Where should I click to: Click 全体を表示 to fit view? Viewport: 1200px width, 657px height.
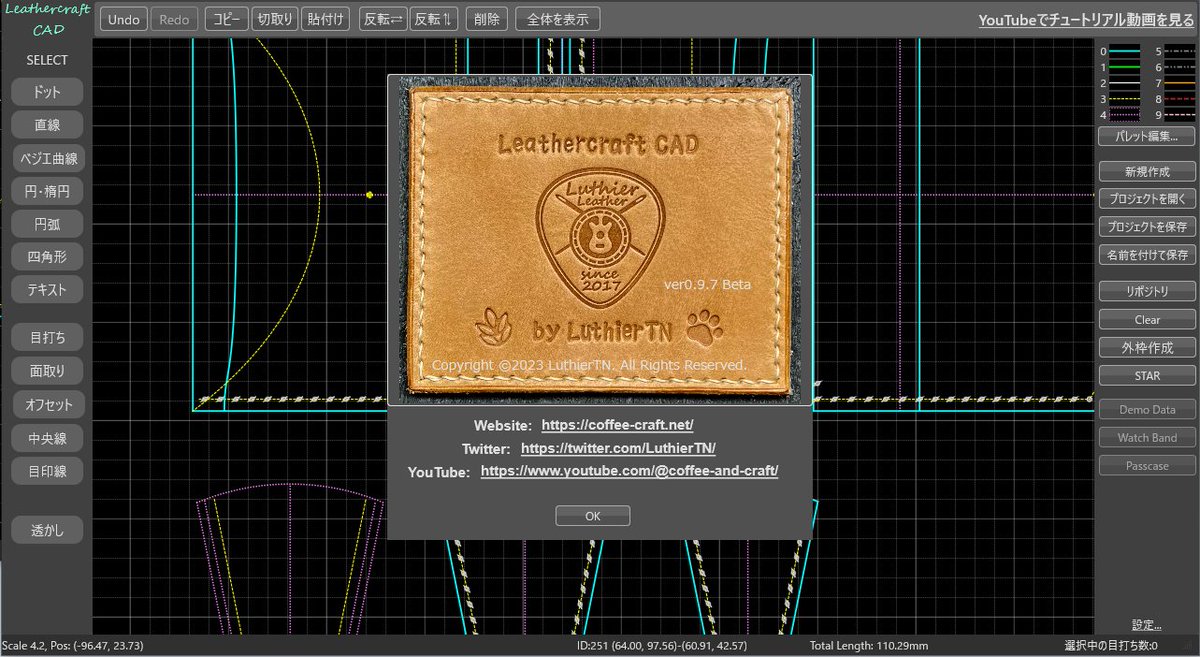[558, 19]
